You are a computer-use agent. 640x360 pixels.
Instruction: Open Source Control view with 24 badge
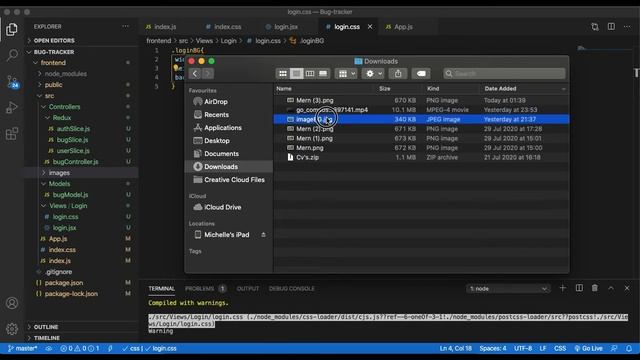(12, 82)
